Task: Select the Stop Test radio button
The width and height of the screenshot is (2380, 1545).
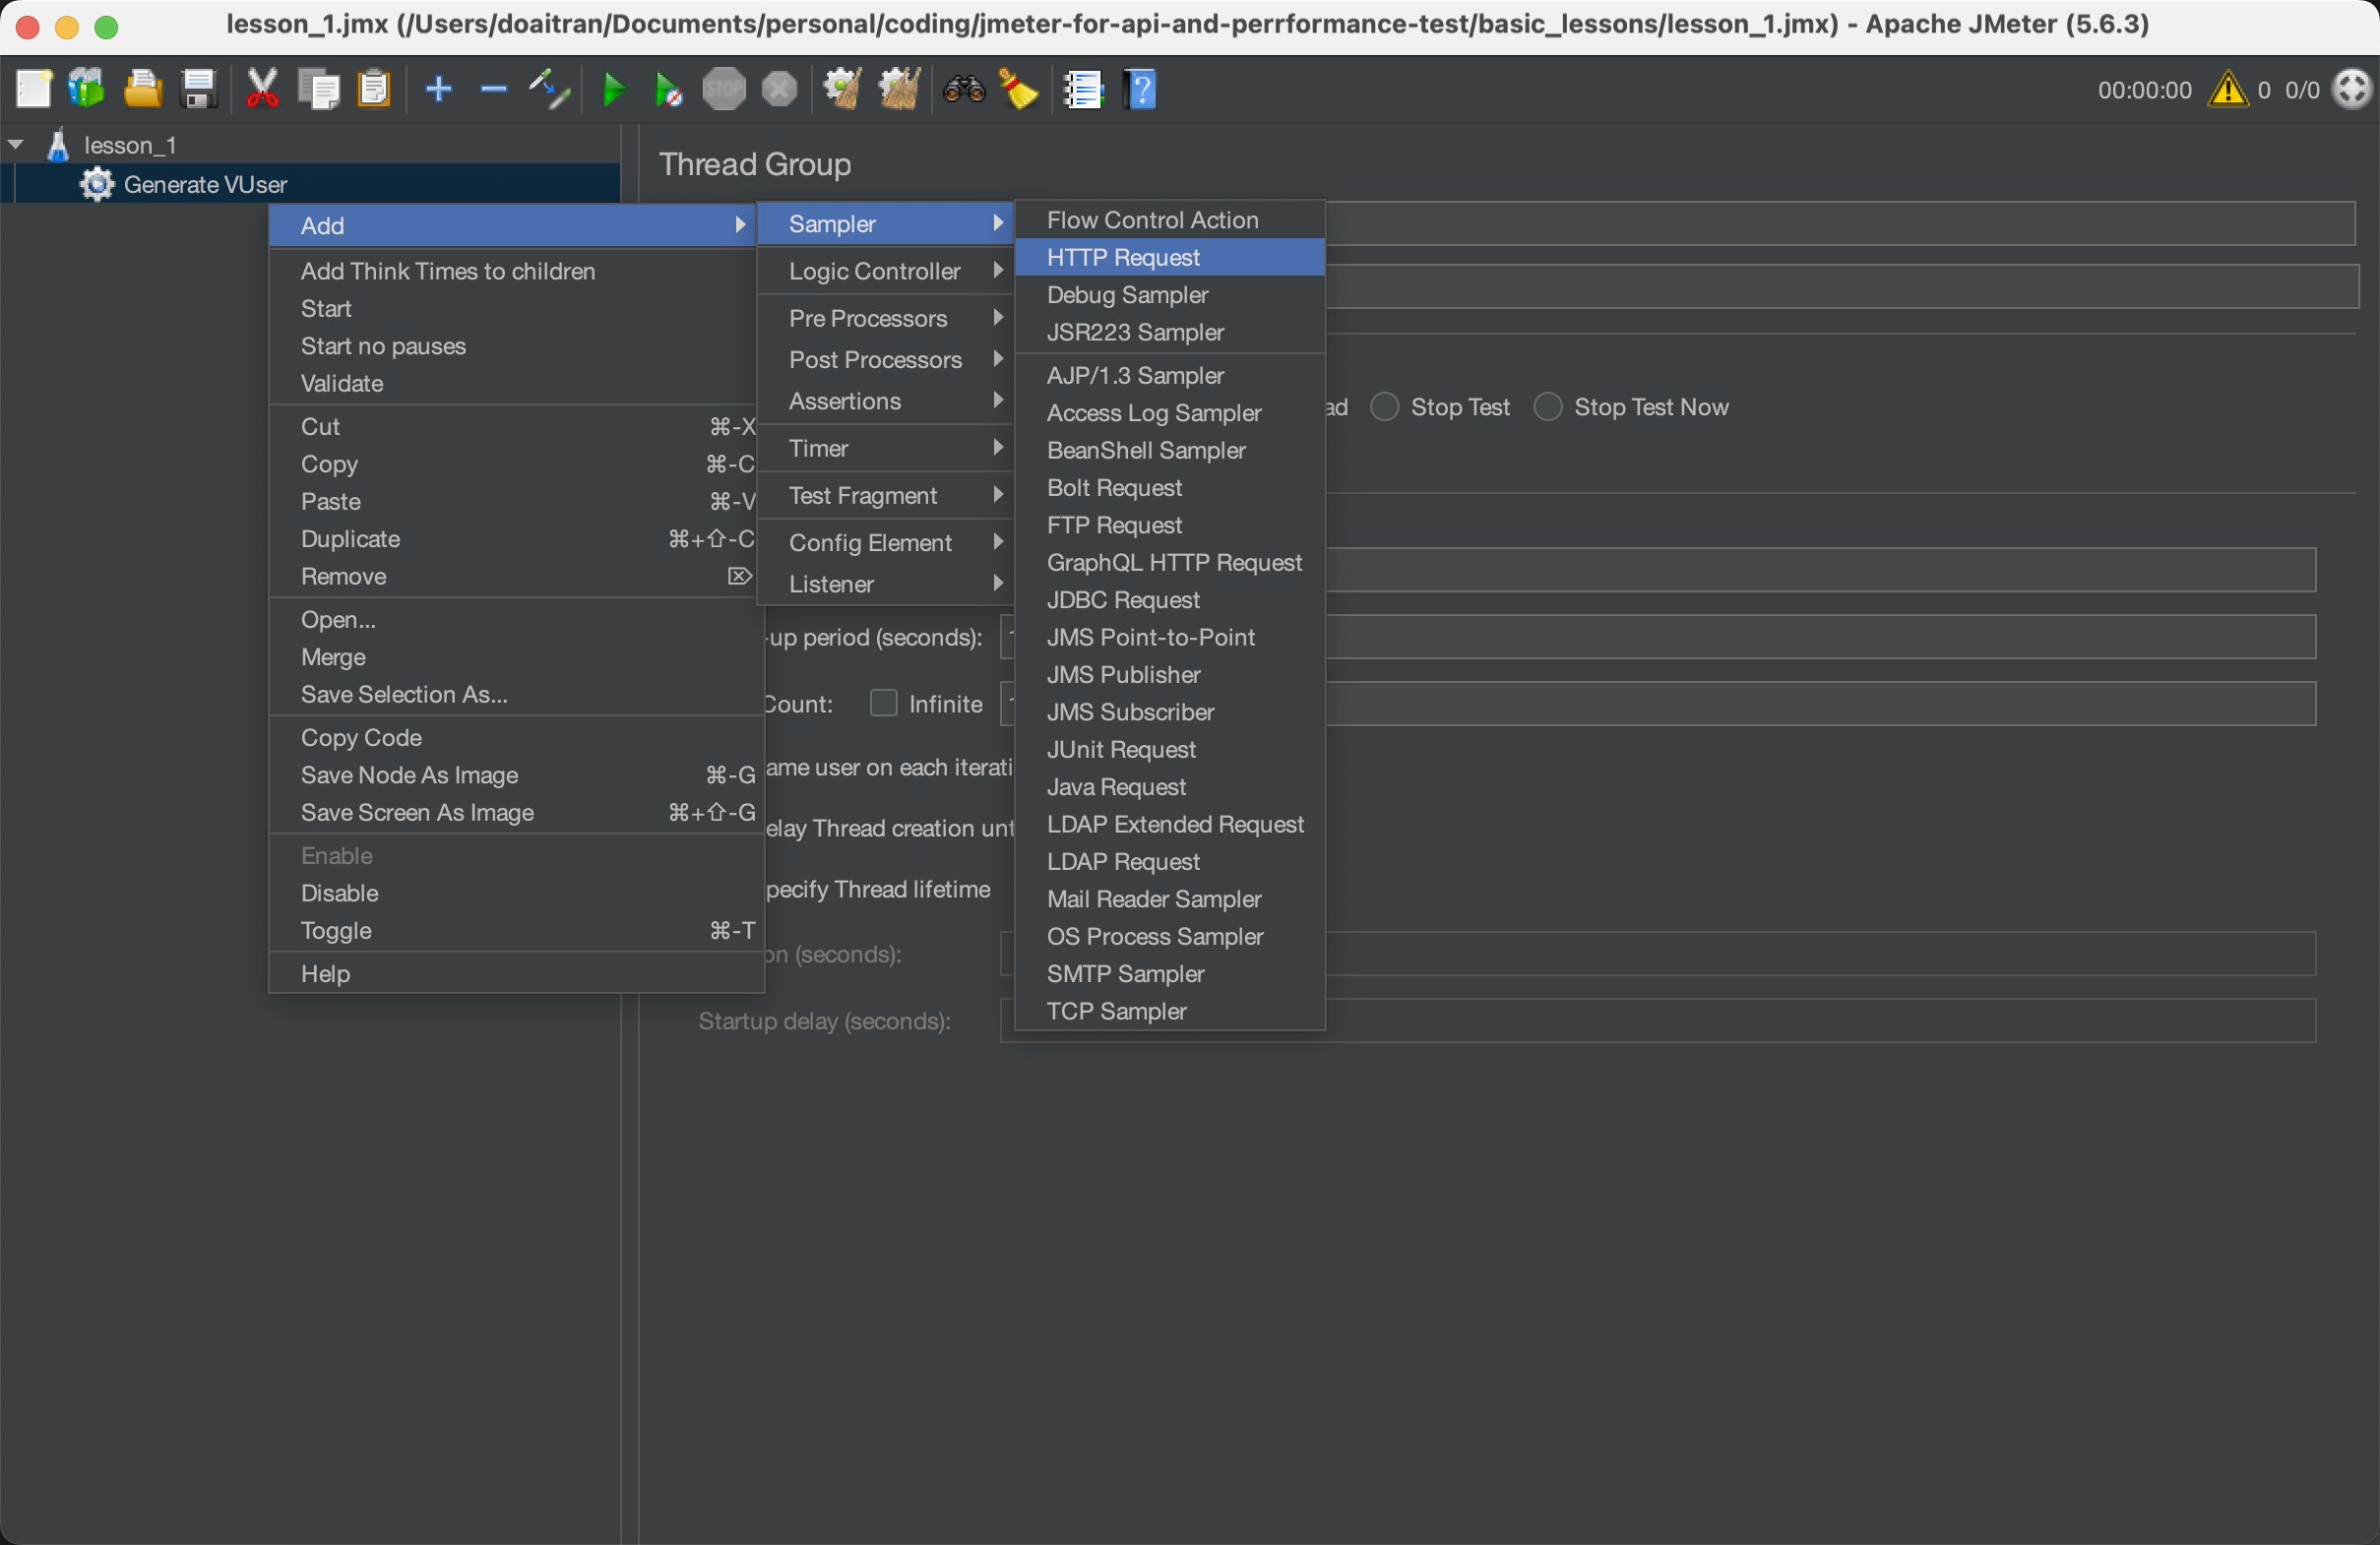Action: tap(1385, 407)
